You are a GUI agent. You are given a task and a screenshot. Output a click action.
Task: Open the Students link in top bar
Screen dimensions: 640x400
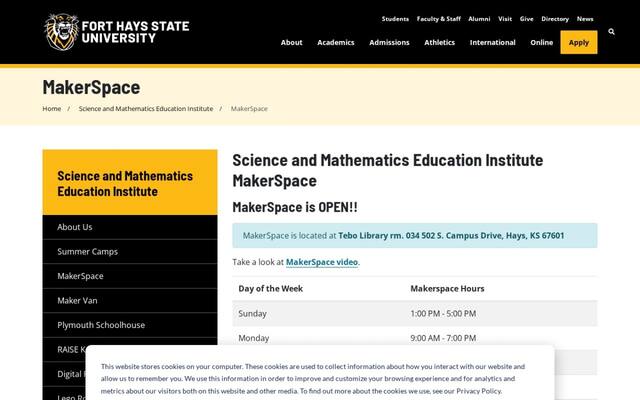pyautogui.click(x=395, y=19)
